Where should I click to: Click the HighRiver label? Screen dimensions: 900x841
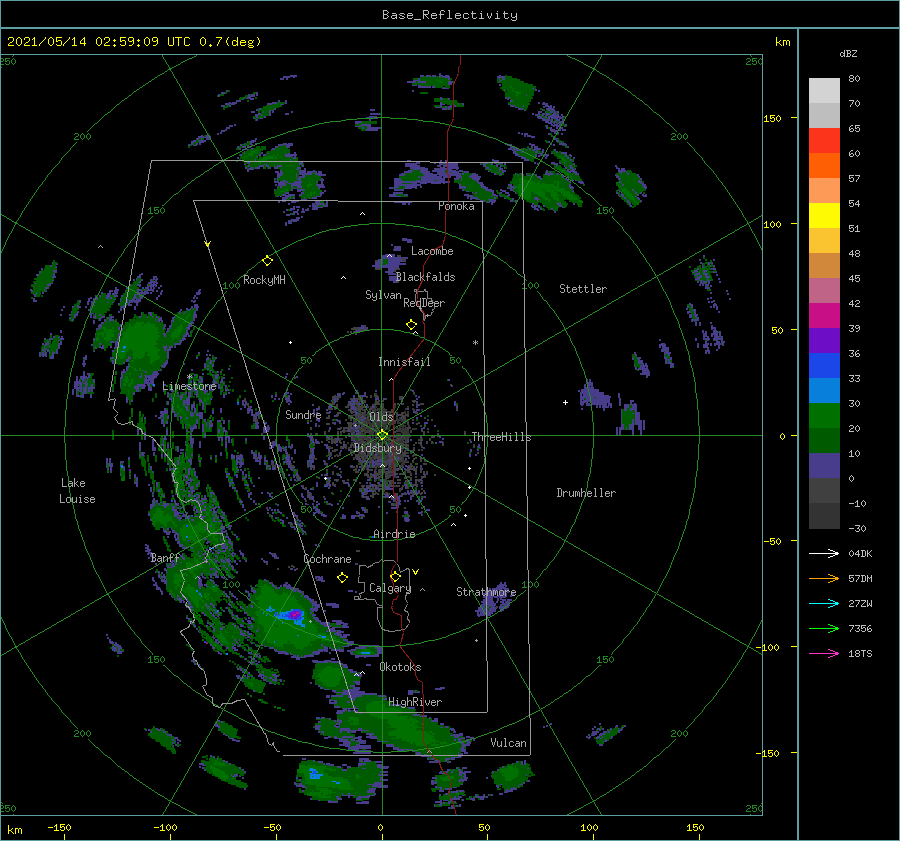[415, 702]
